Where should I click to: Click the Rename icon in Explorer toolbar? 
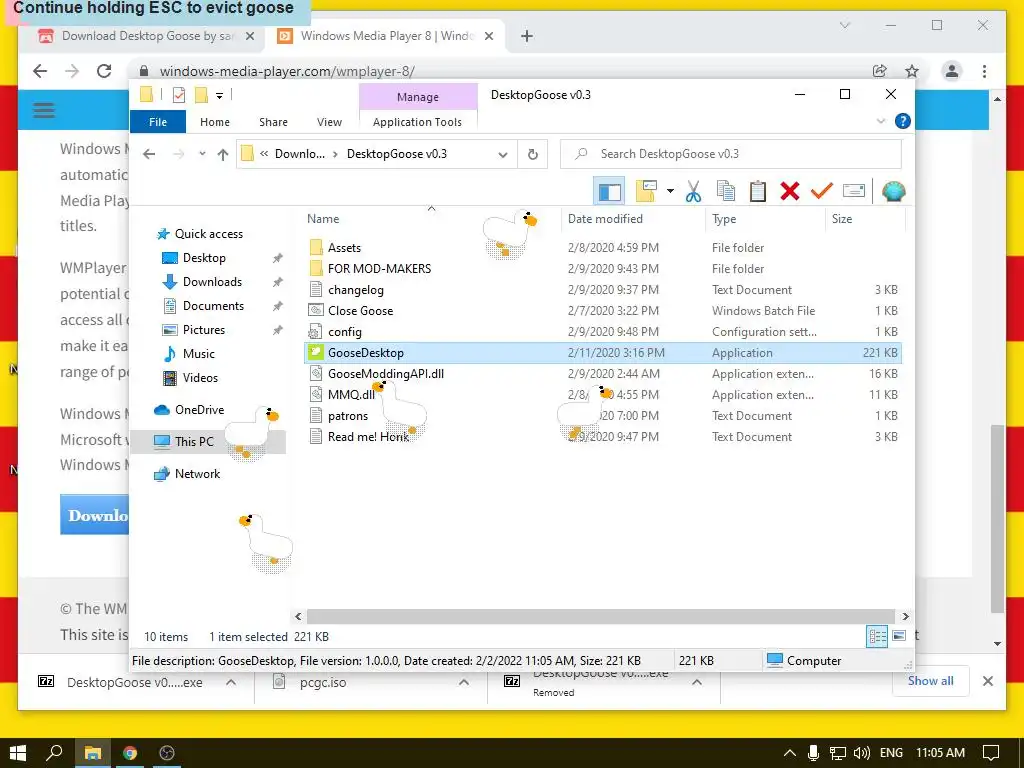[x=854, y=191]
